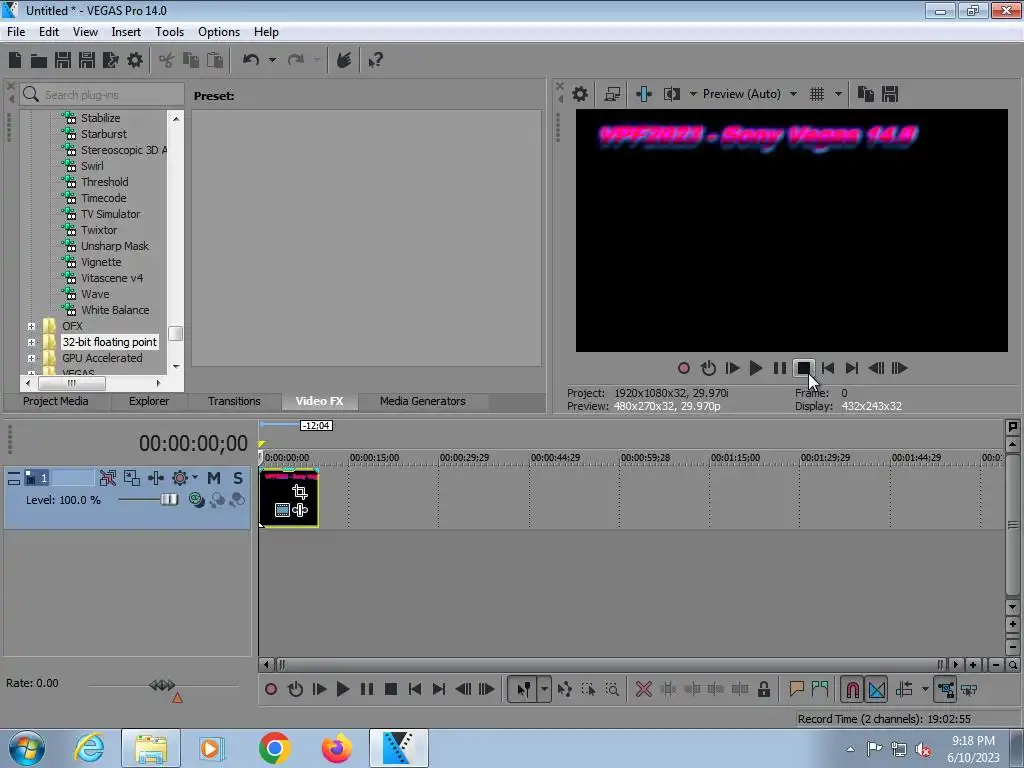
Task: Click Record in the timeline transport
Action: 271,690
